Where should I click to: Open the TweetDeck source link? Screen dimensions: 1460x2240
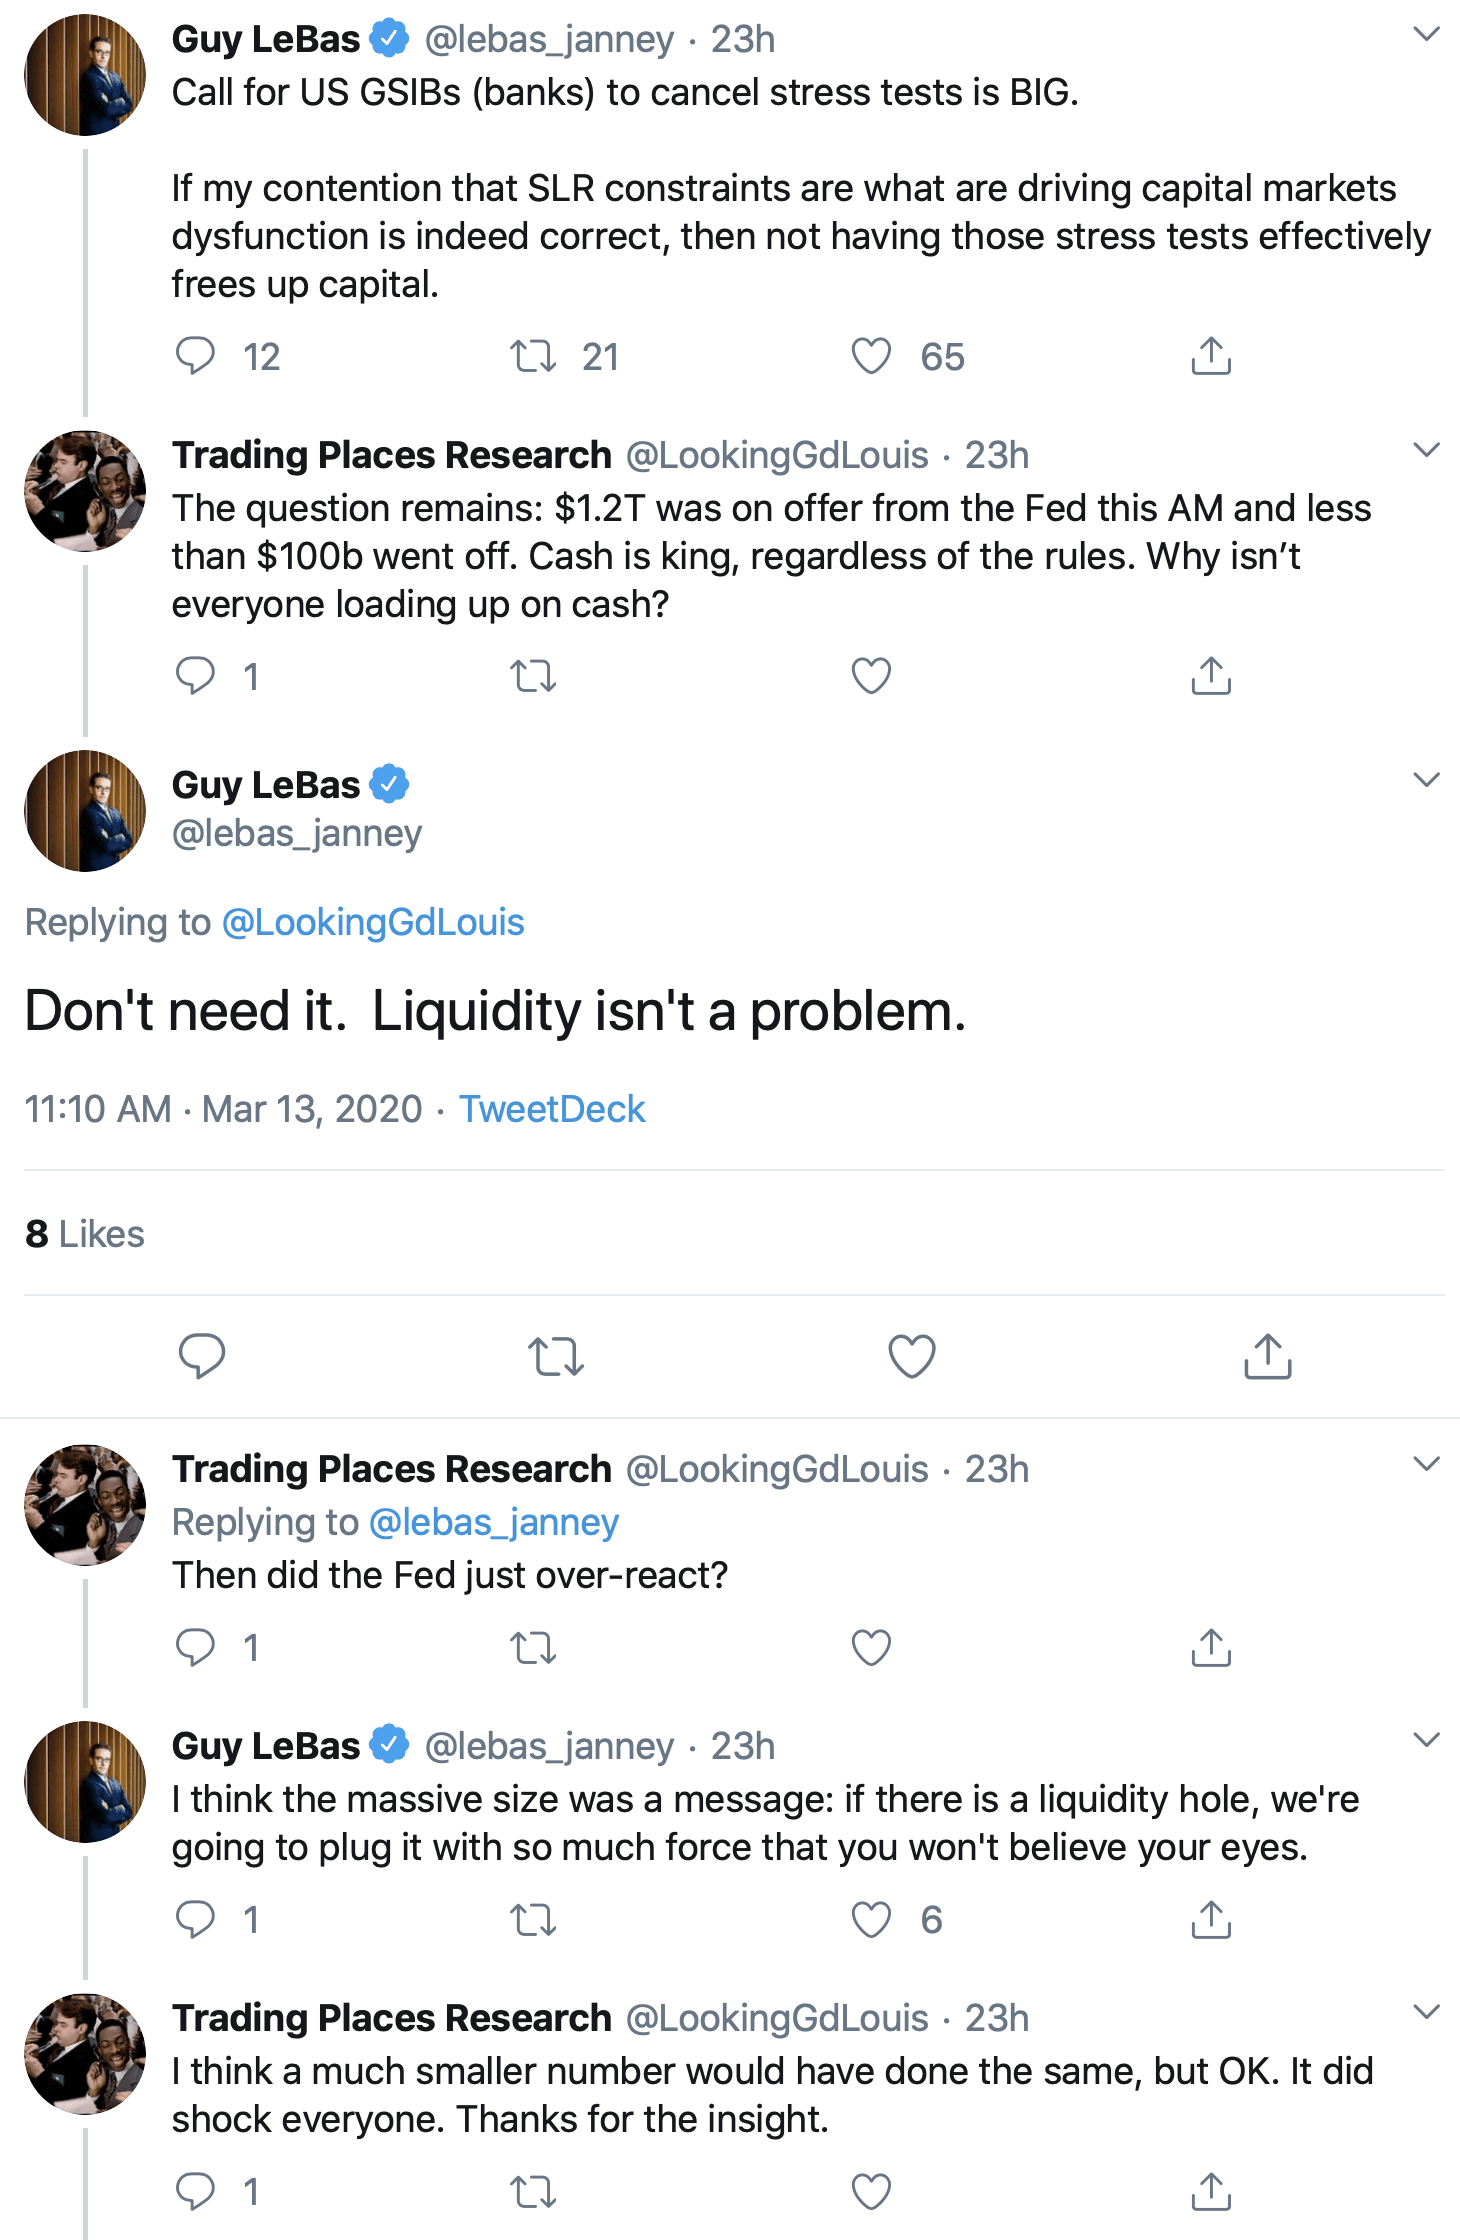[552, 1109]
